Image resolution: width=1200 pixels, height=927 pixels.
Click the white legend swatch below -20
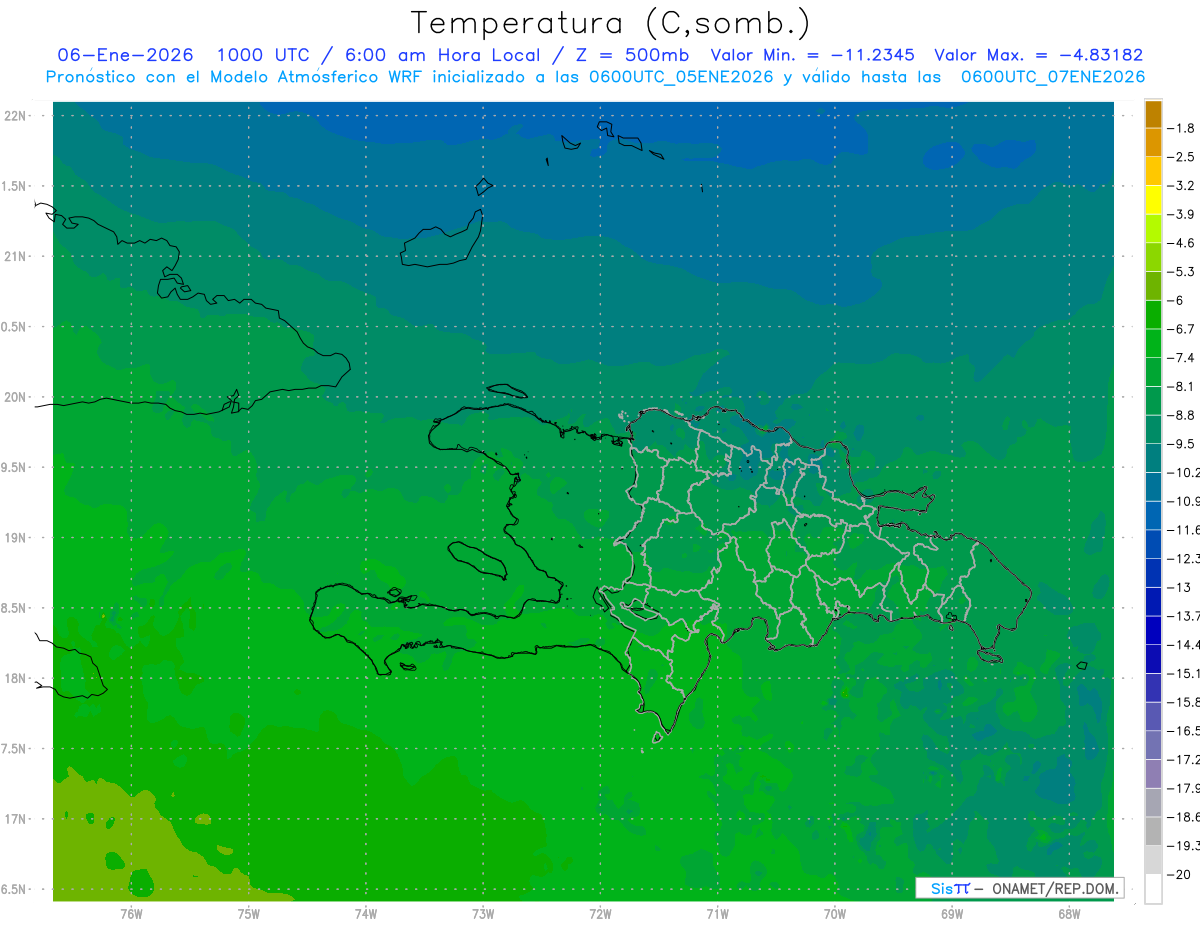[1153, 888]
